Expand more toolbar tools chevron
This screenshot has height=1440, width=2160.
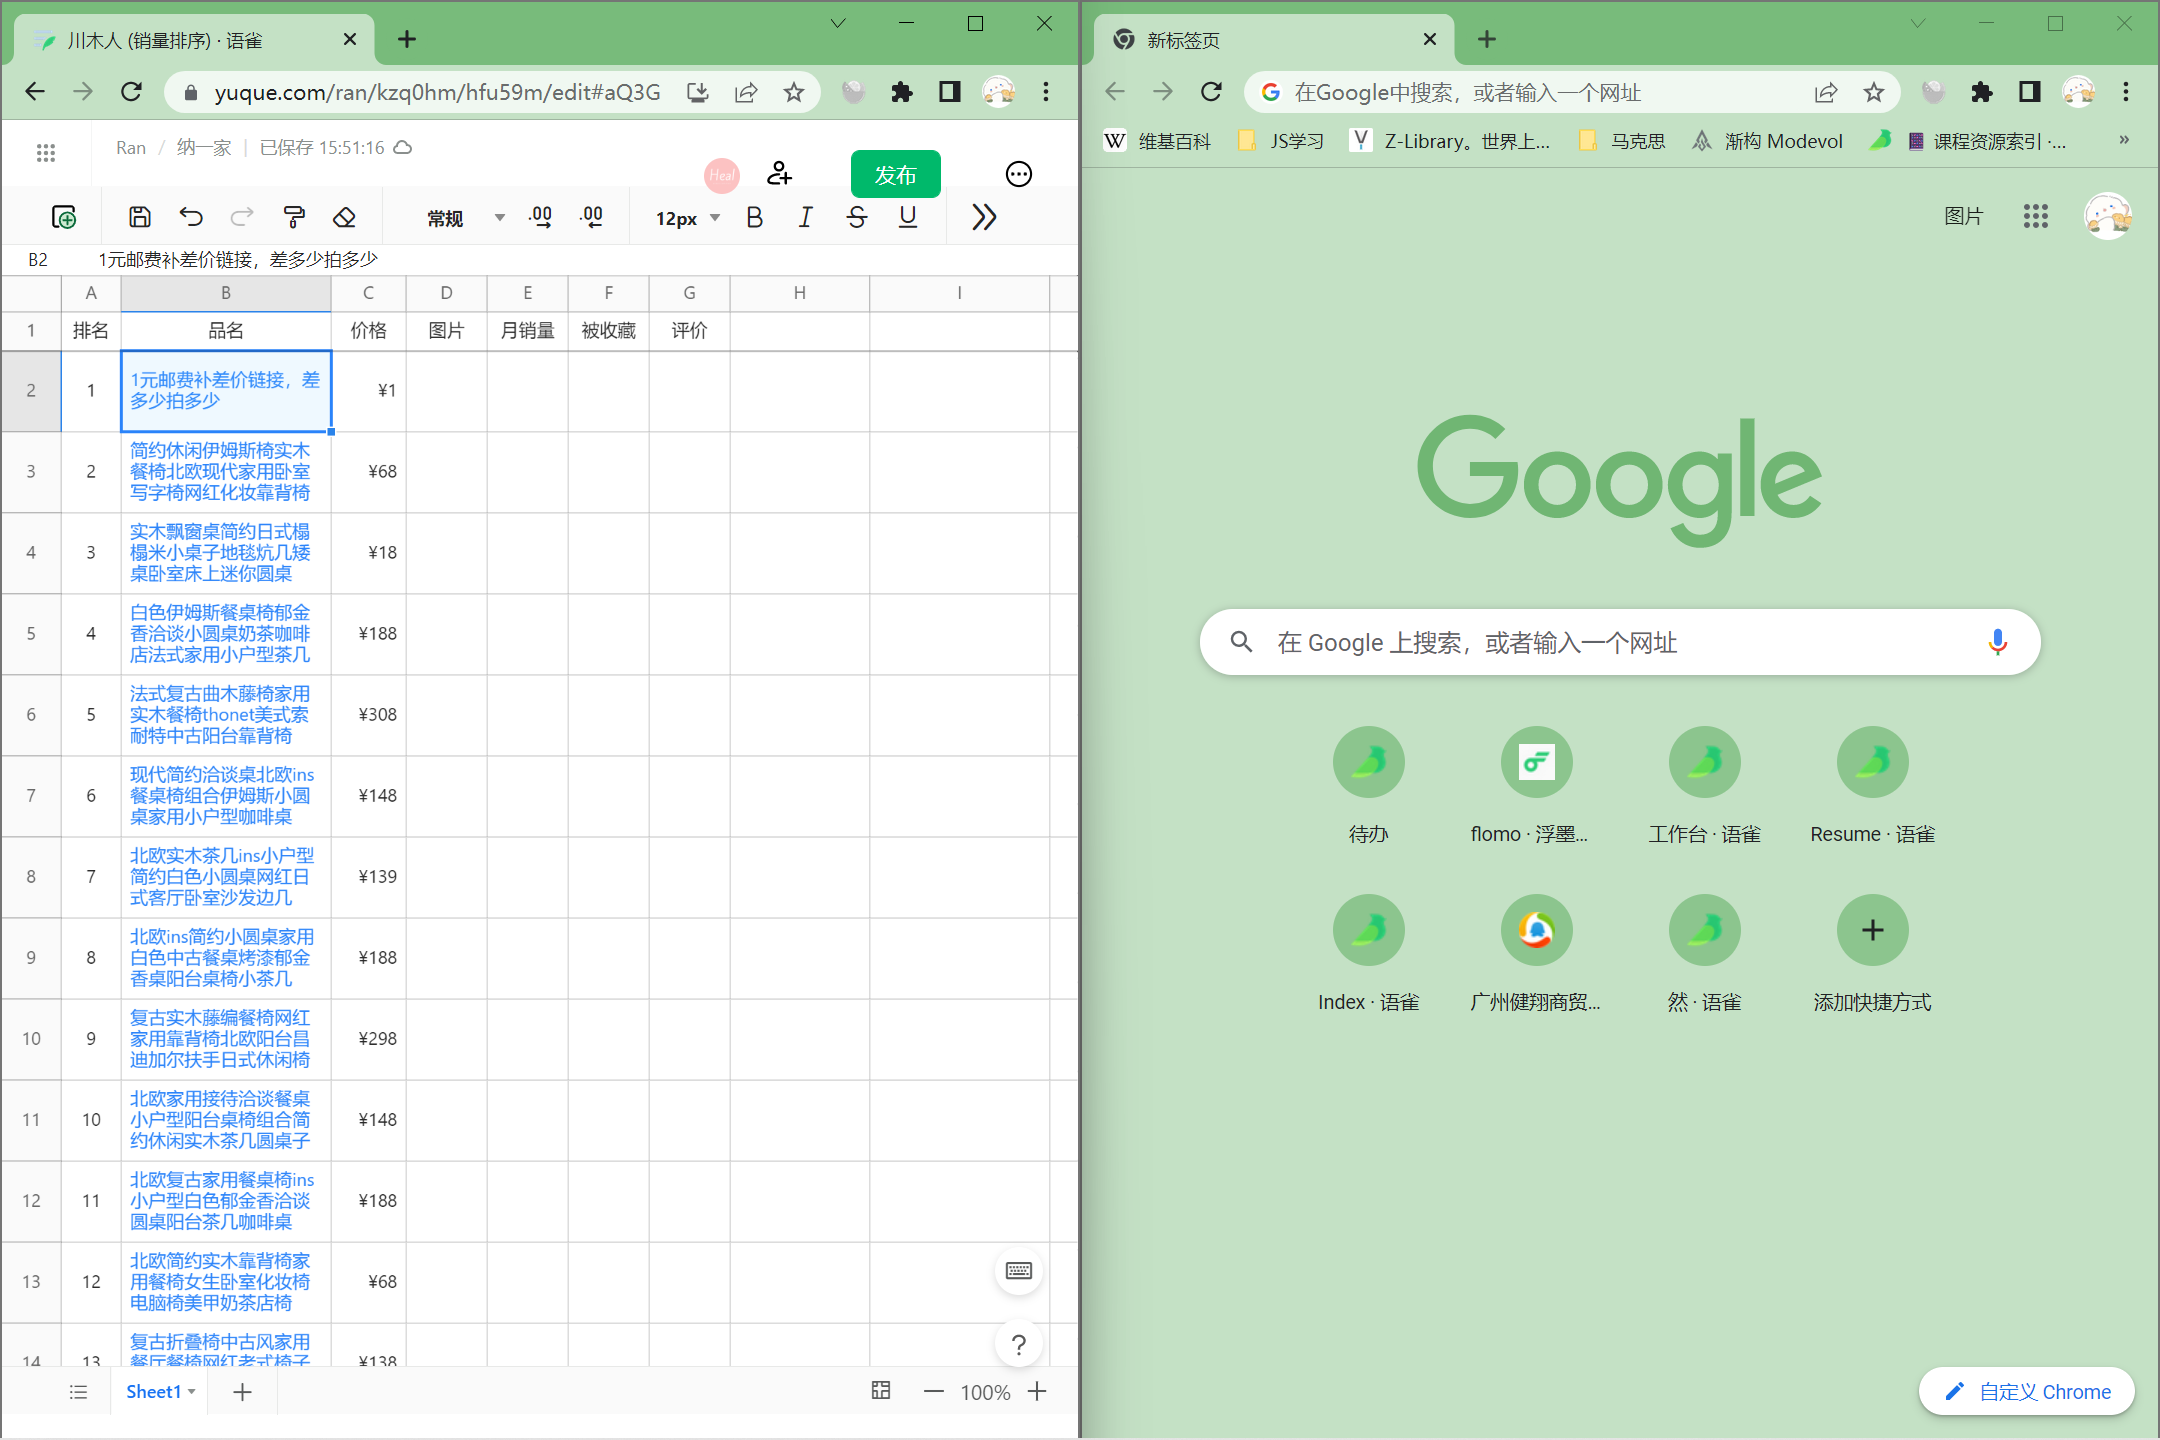(x=984, y=217)
